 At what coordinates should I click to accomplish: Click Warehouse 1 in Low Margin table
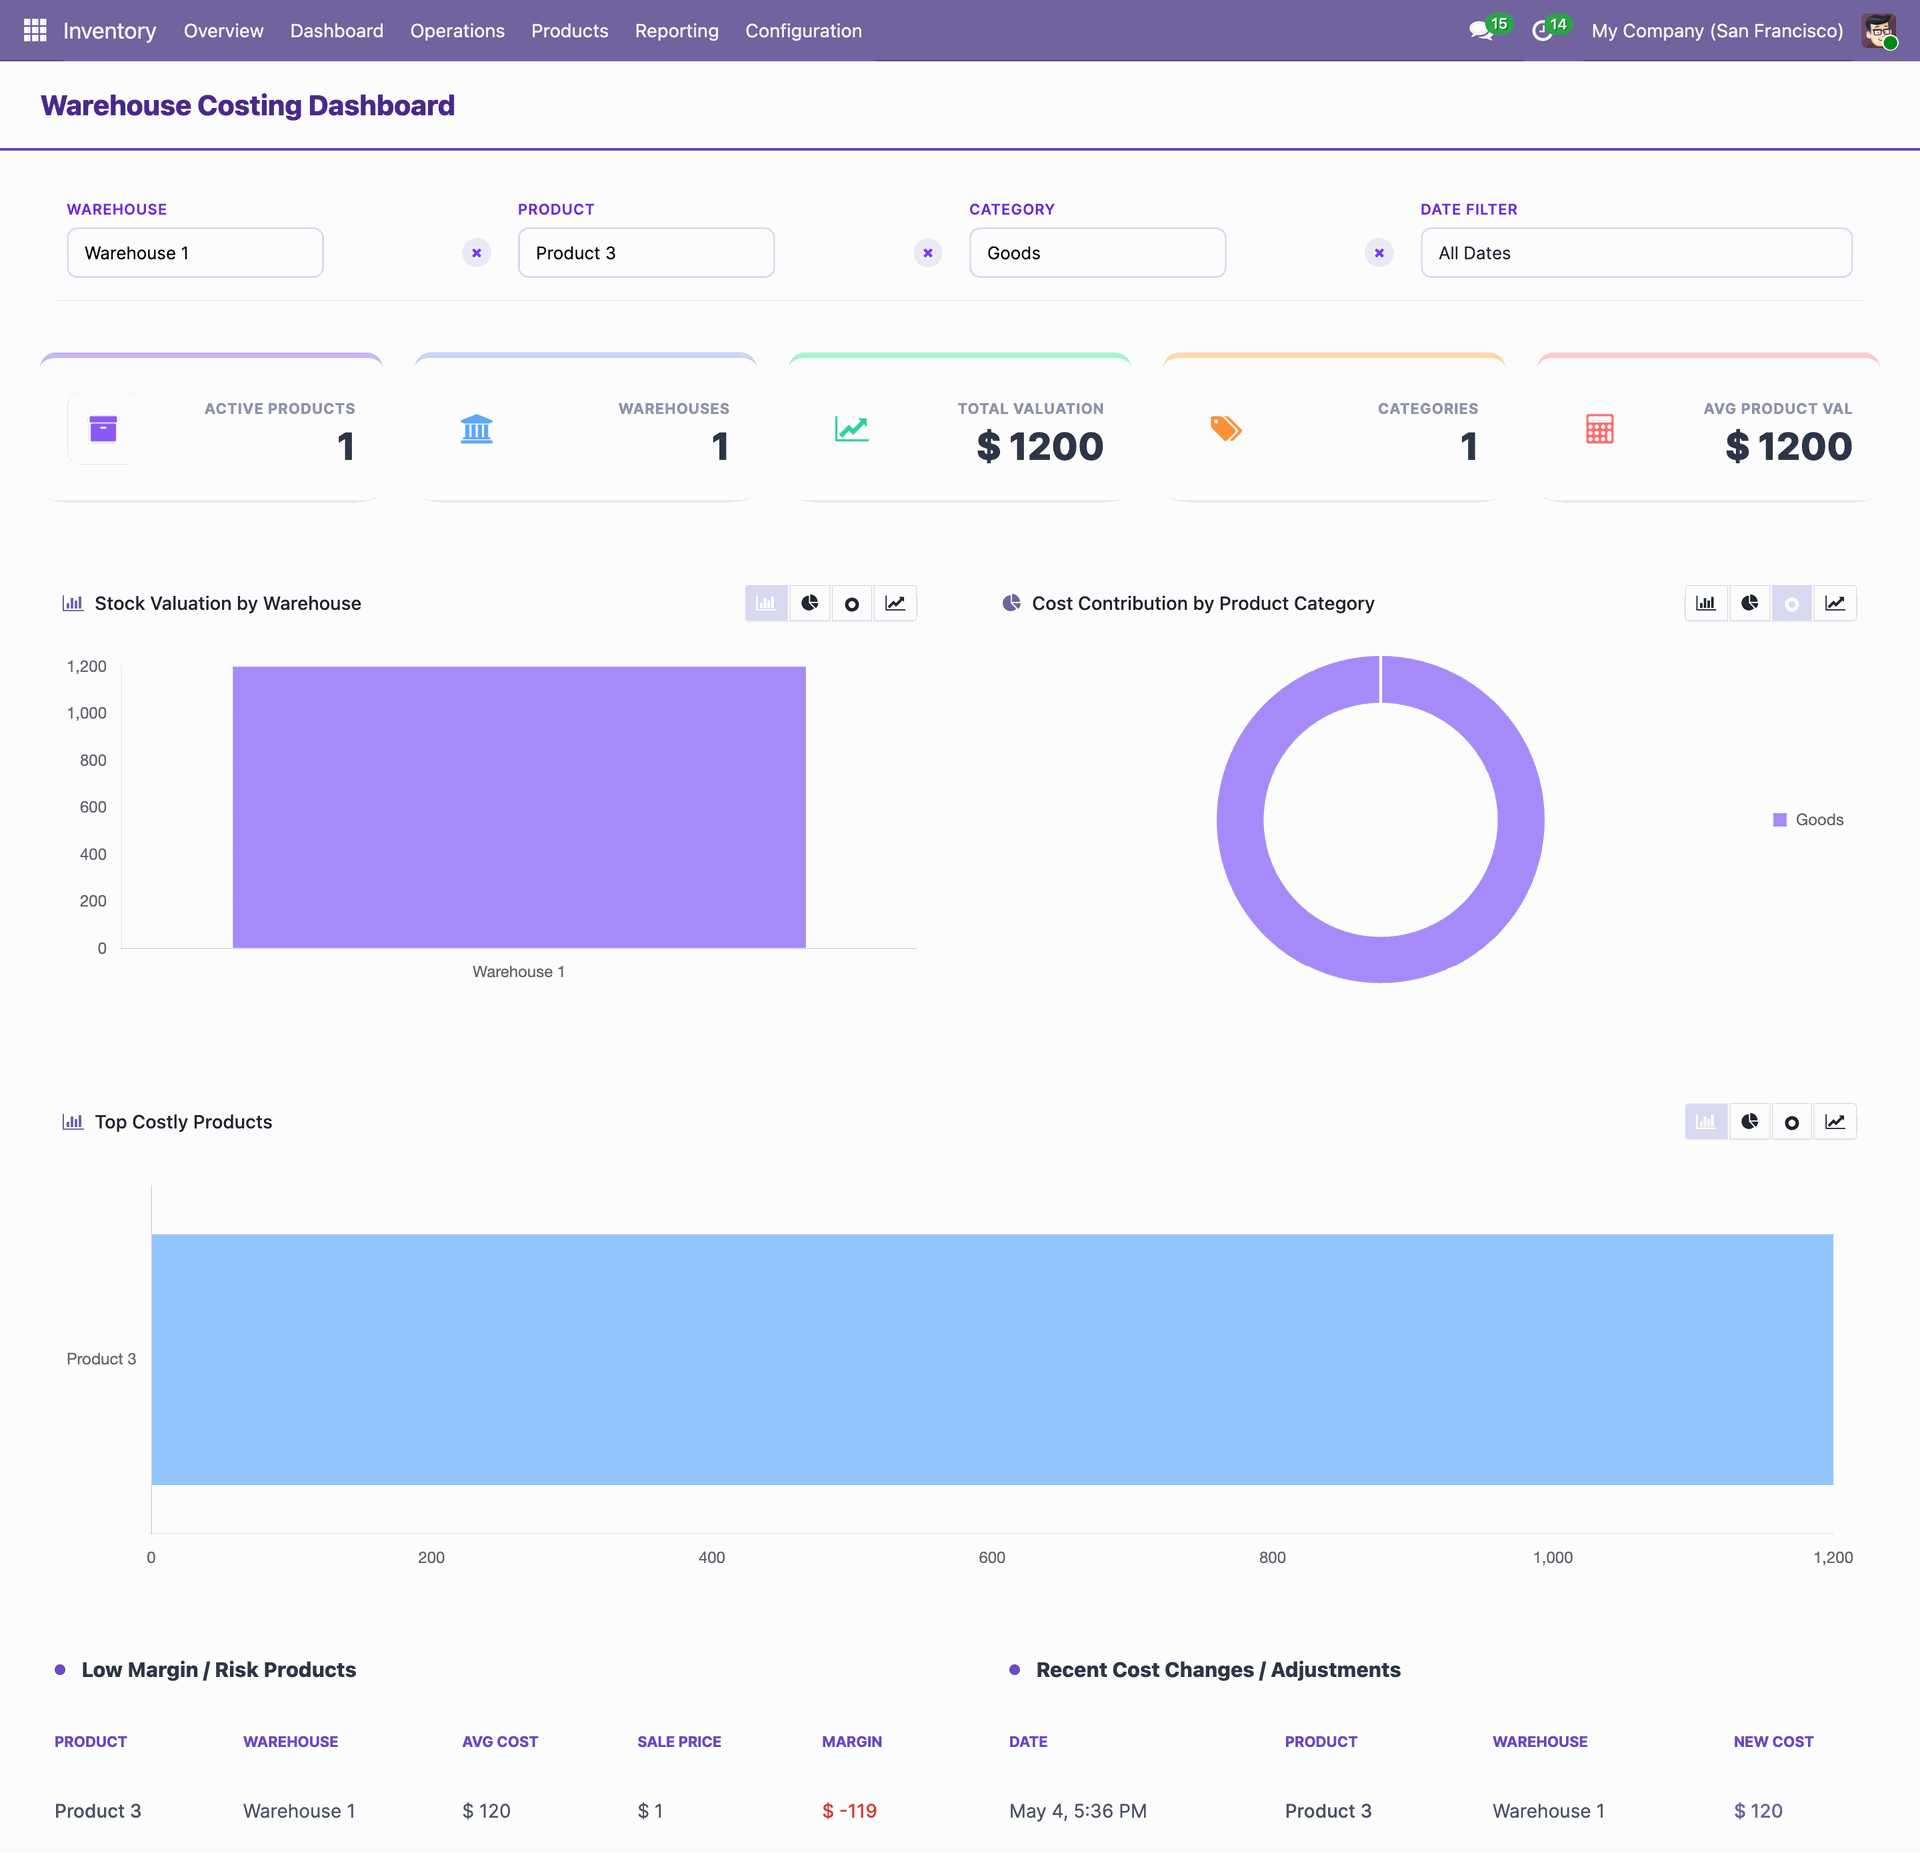point(299,1811)
